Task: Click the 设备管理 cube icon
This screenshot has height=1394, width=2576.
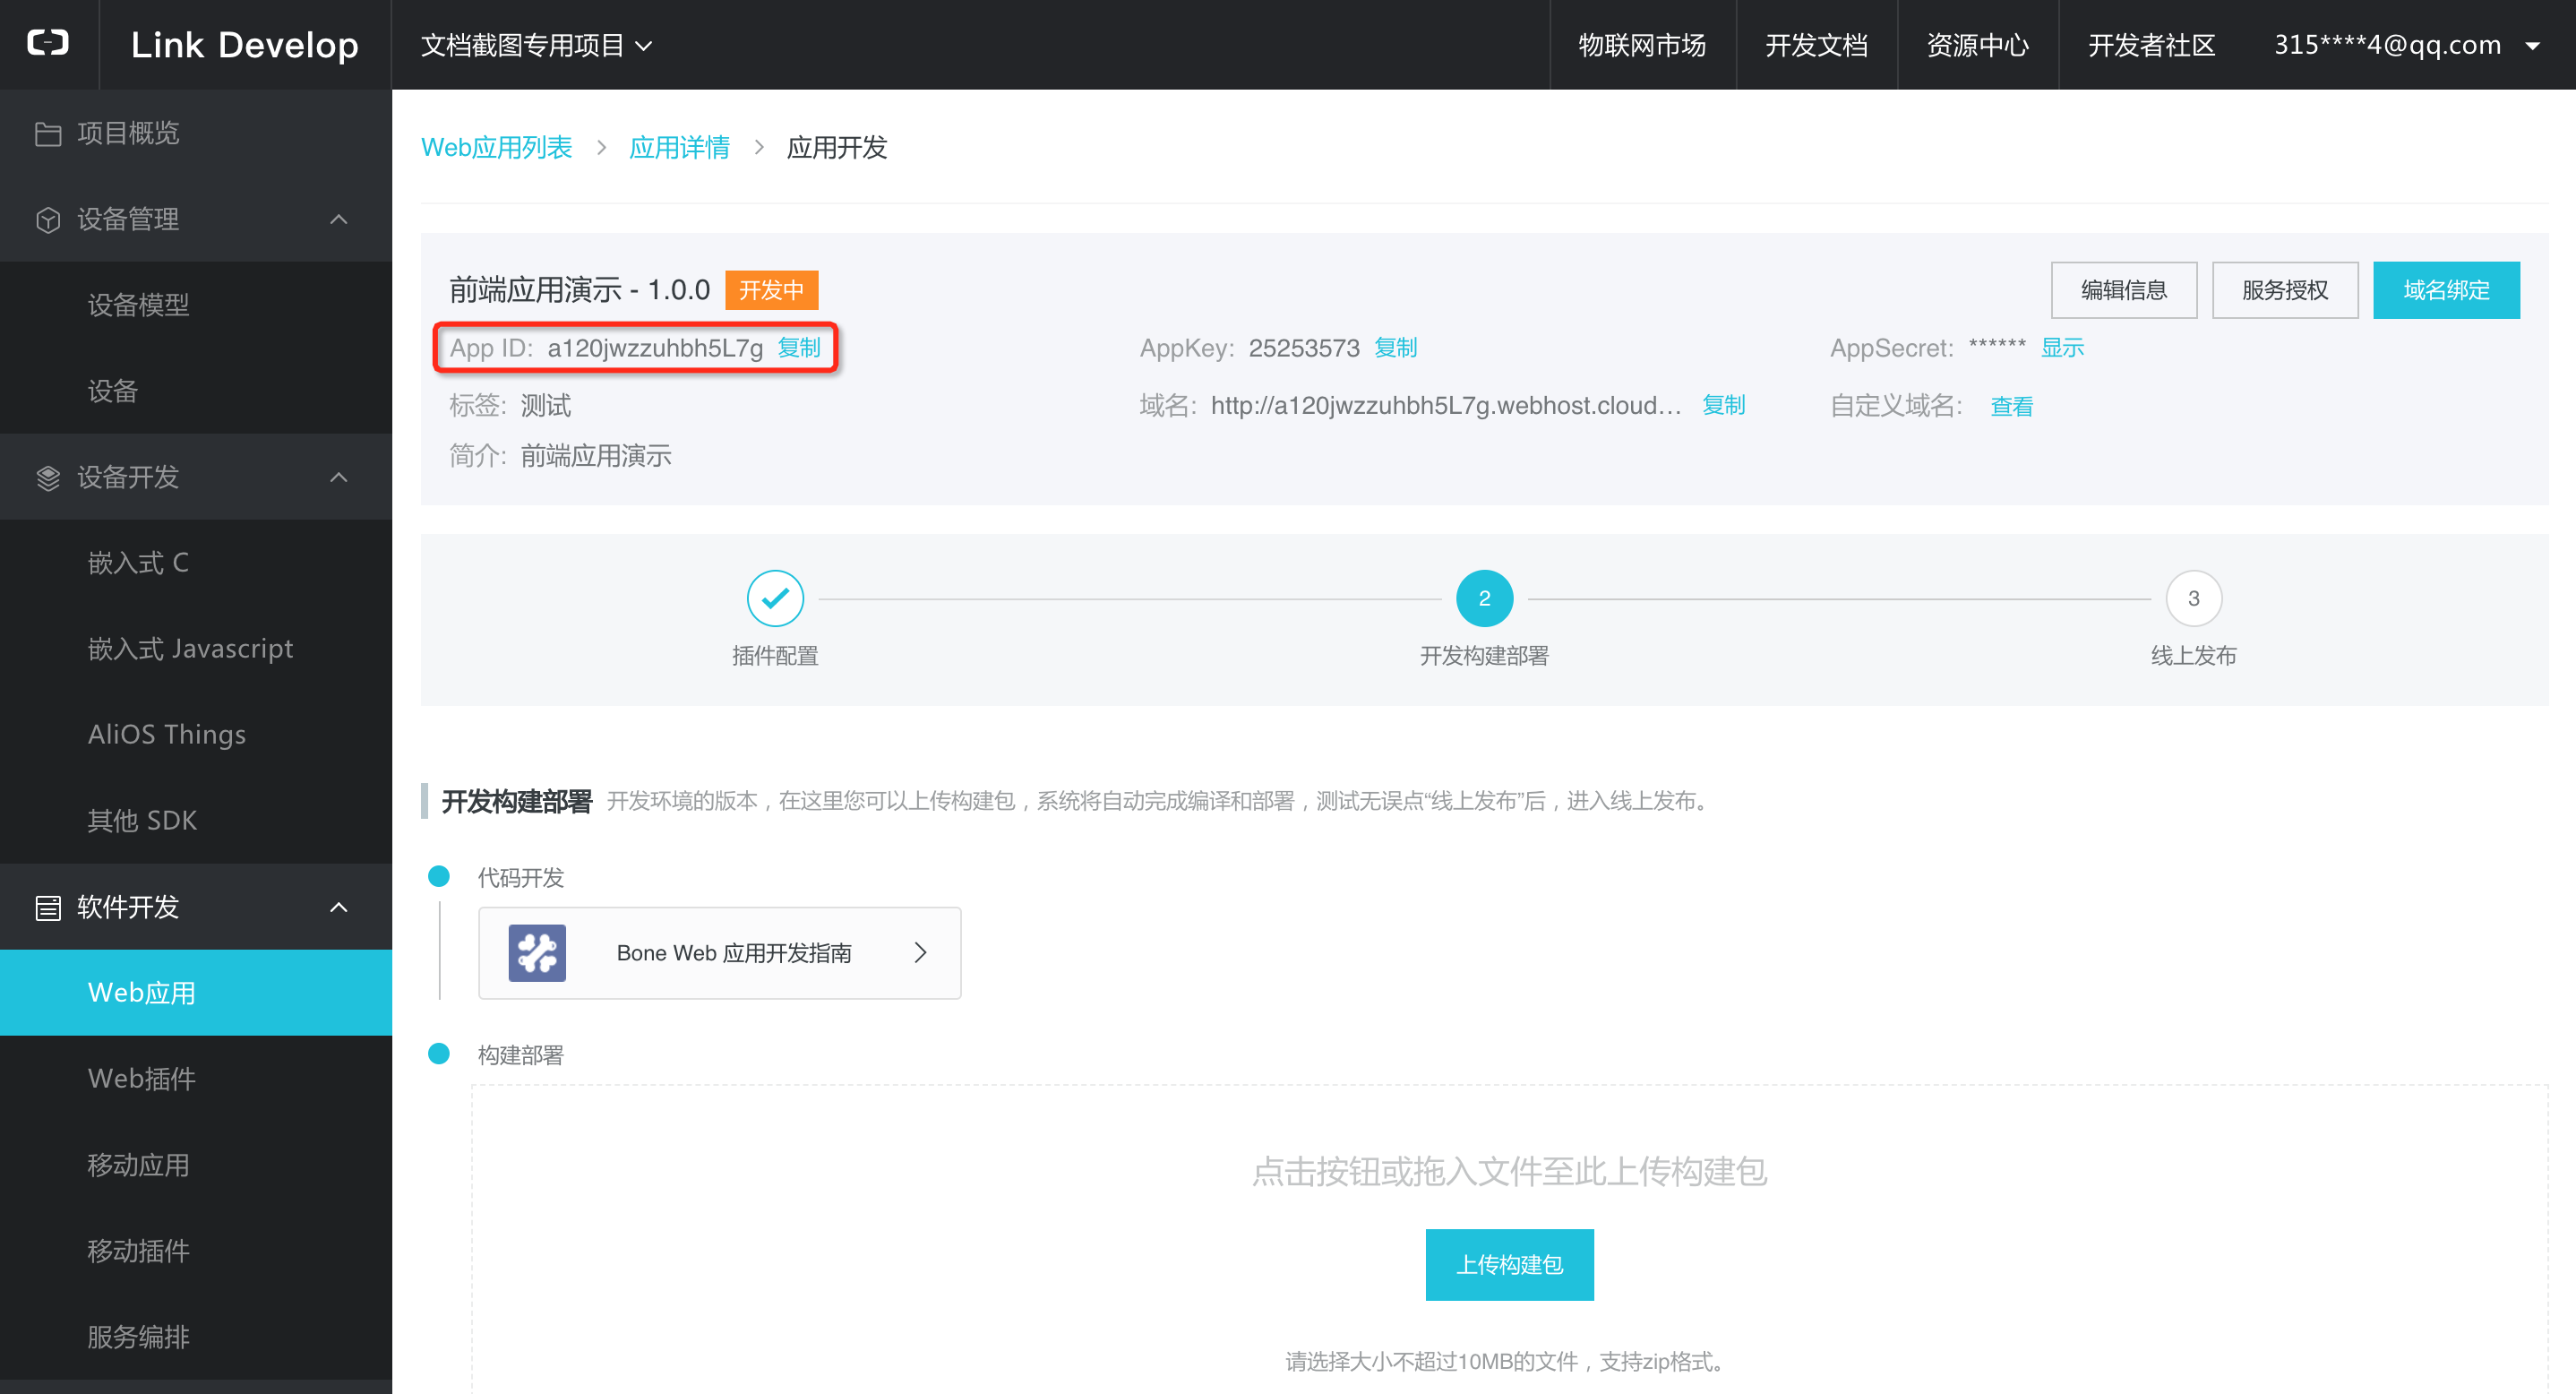Action: click(48, 220)
